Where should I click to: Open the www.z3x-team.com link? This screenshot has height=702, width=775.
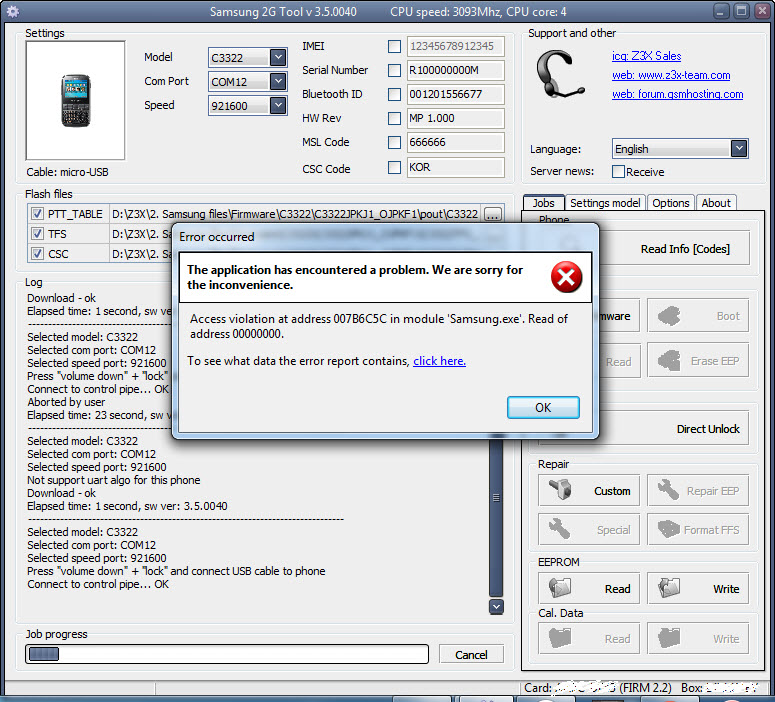[671, 75]
